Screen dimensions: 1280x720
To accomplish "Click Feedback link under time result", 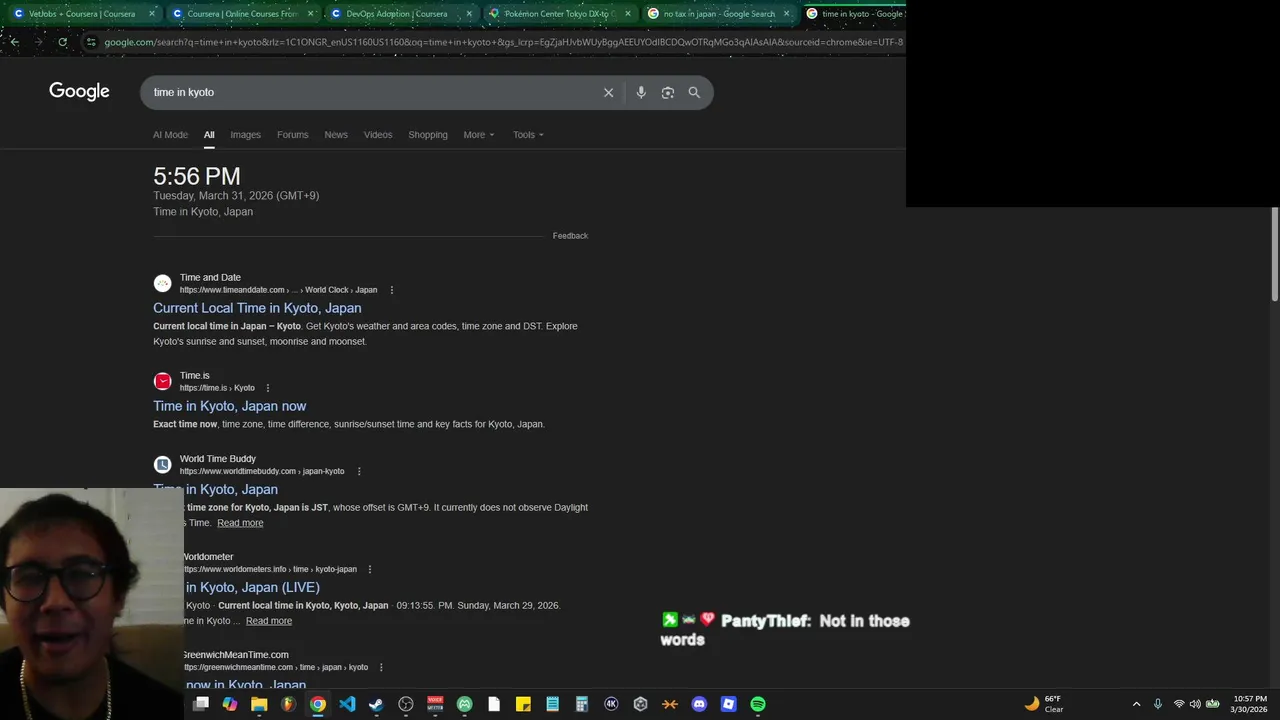I will click(x=570, y=236).
